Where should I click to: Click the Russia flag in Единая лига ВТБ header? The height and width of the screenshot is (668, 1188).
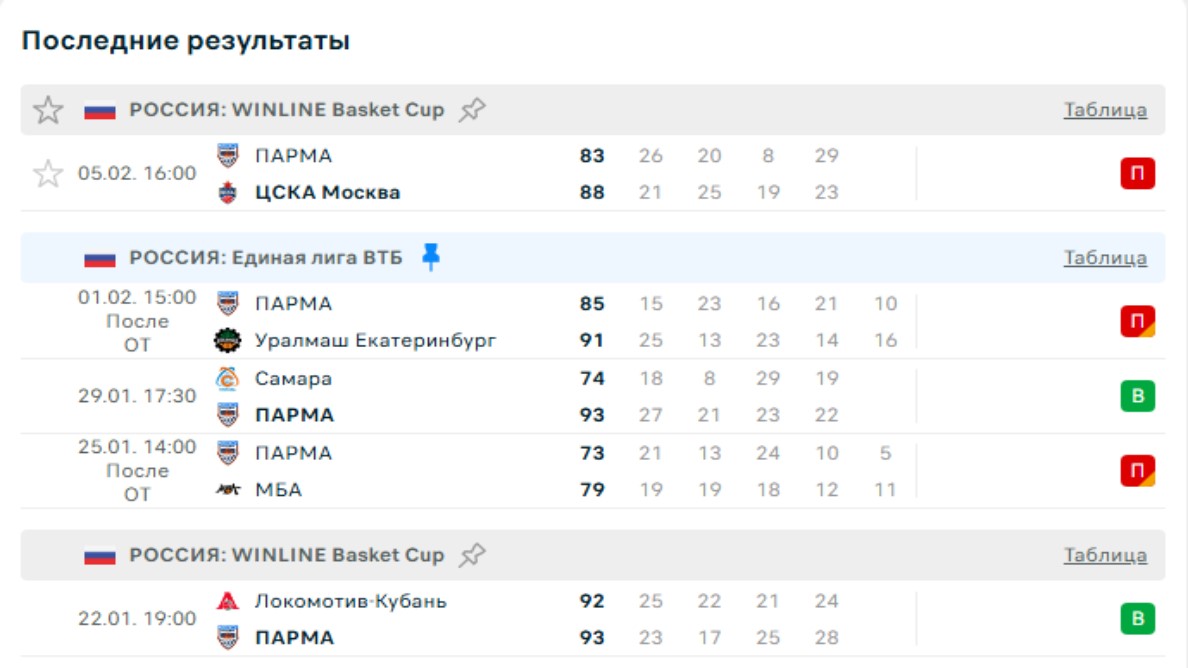coord(100,258)
